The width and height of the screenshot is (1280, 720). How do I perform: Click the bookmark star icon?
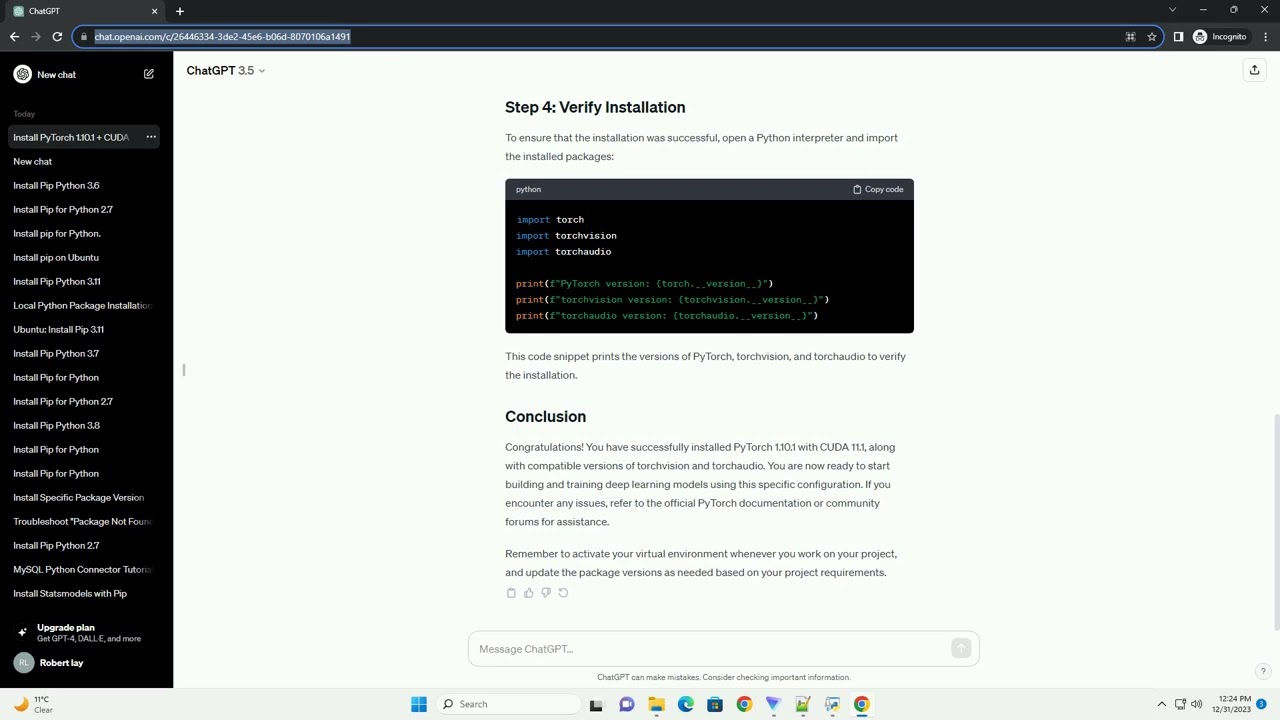(1152, 37)
